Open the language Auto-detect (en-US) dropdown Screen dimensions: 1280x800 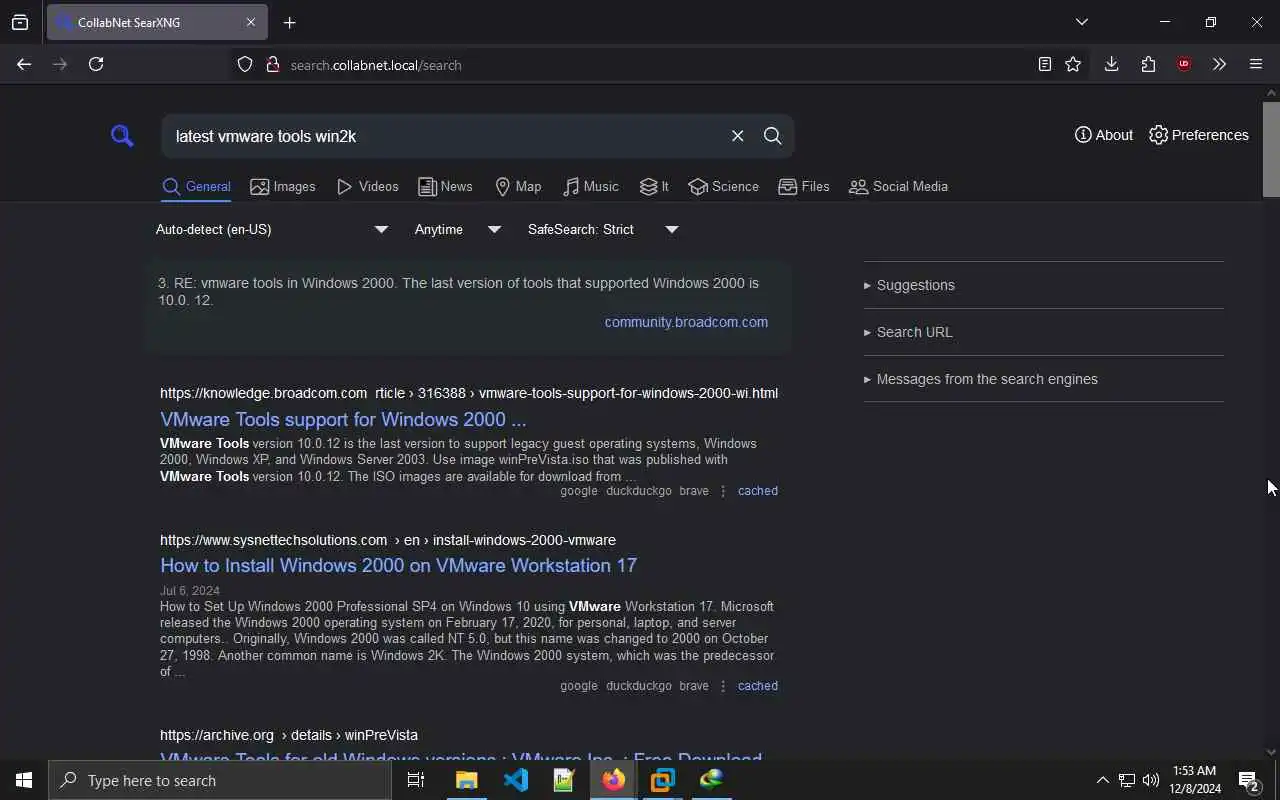click(272, 229)
